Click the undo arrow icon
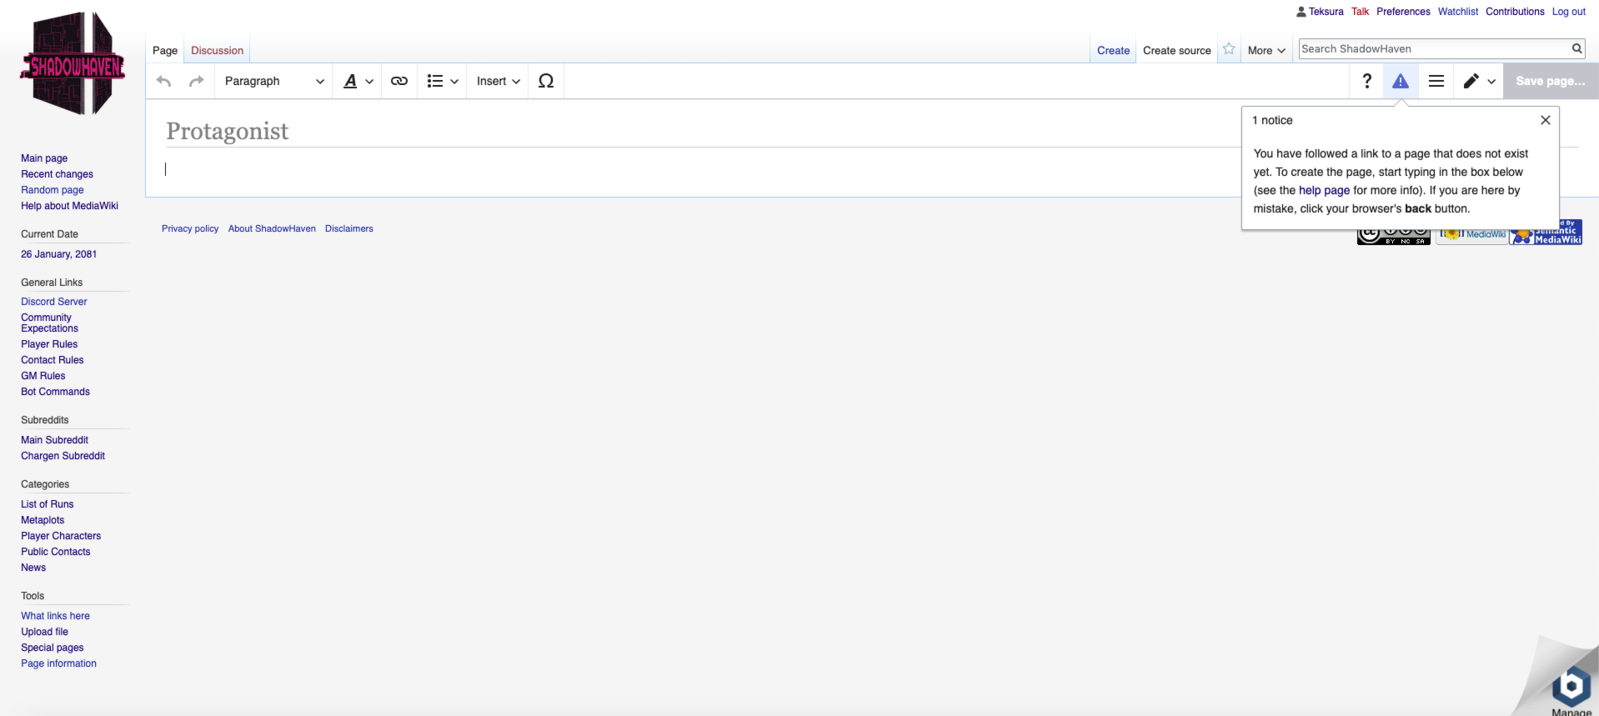Viewport: 1599px width, 716px height. click(x=164, y=81)
